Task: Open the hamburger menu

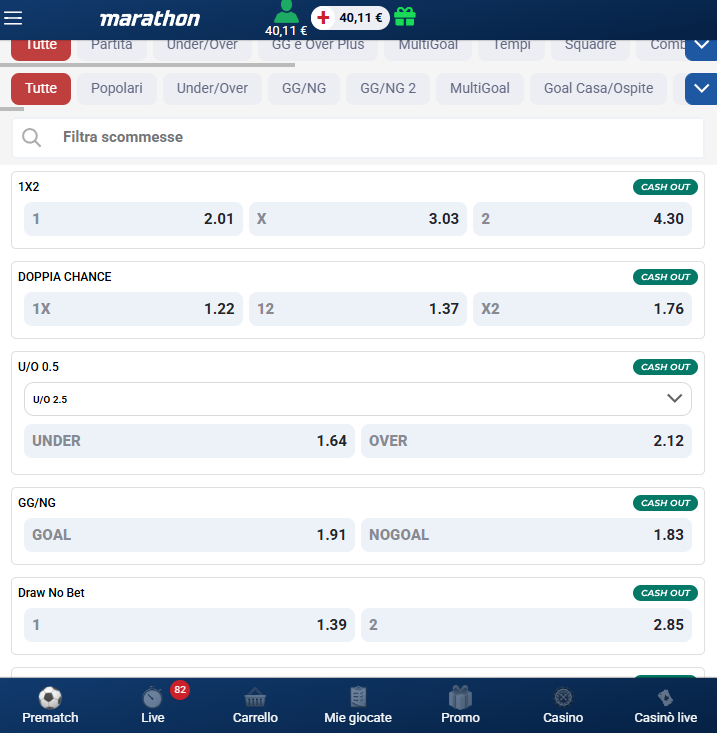Action: [13, 18]
